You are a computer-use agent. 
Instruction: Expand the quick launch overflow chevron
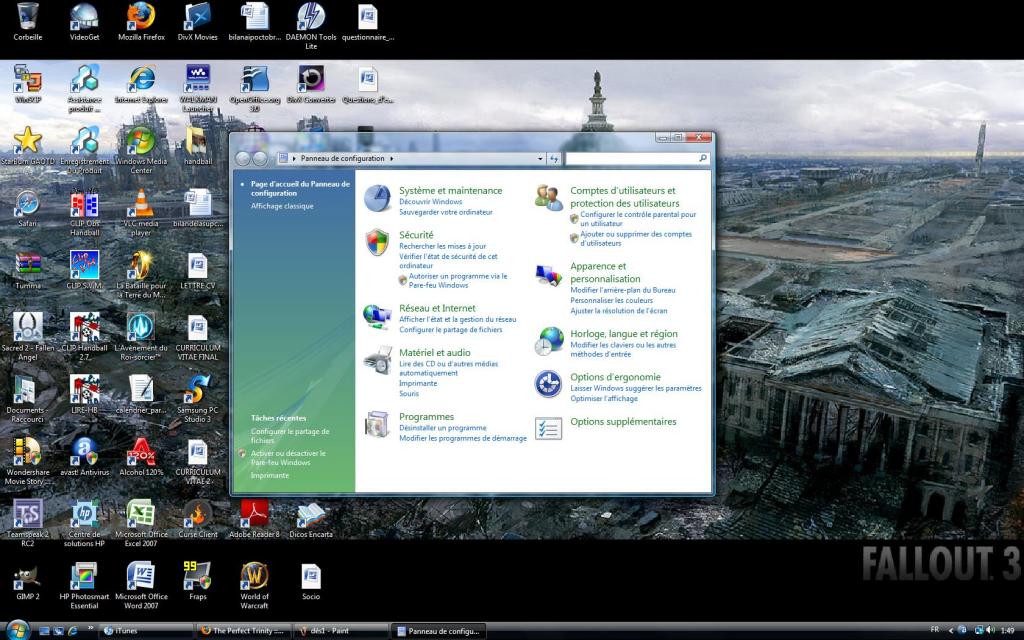click(x=90, y=630)
